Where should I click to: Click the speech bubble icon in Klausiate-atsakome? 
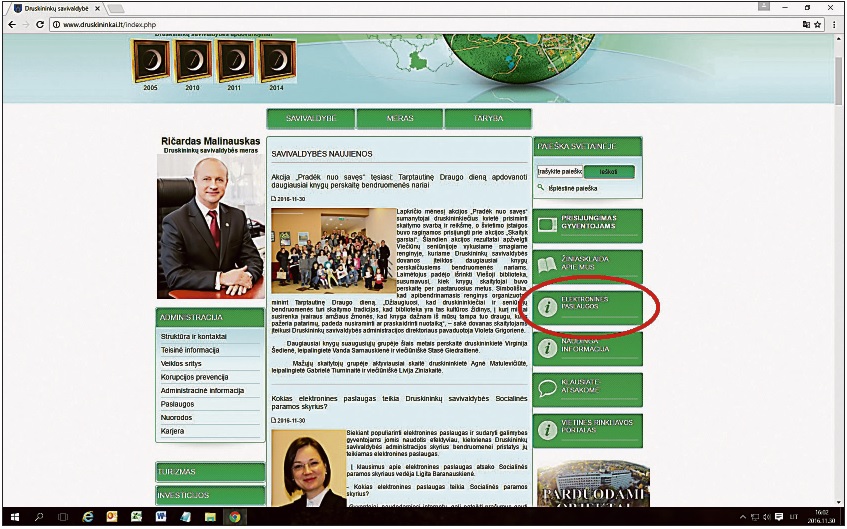[x=547, y=389]
